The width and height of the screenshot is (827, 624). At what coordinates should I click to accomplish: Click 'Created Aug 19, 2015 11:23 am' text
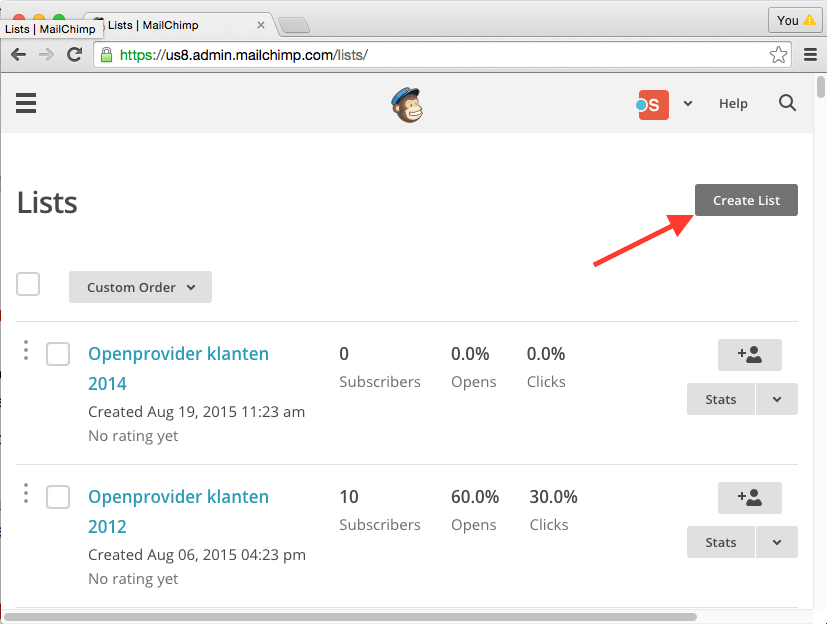196,412
